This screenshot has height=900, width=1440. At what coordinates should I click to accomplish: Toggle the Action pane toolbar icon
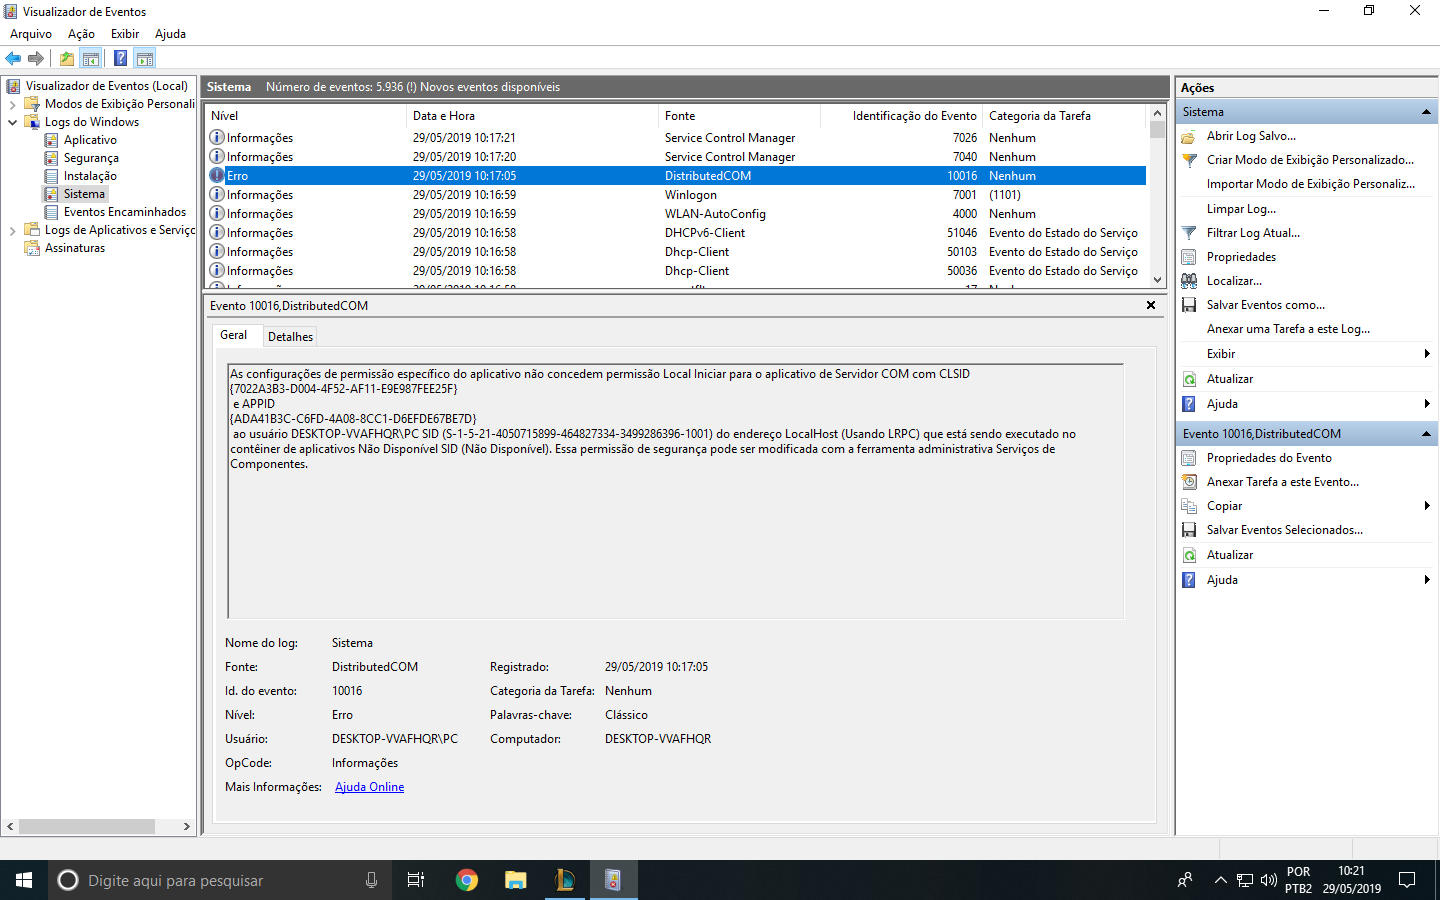point(145,58)
